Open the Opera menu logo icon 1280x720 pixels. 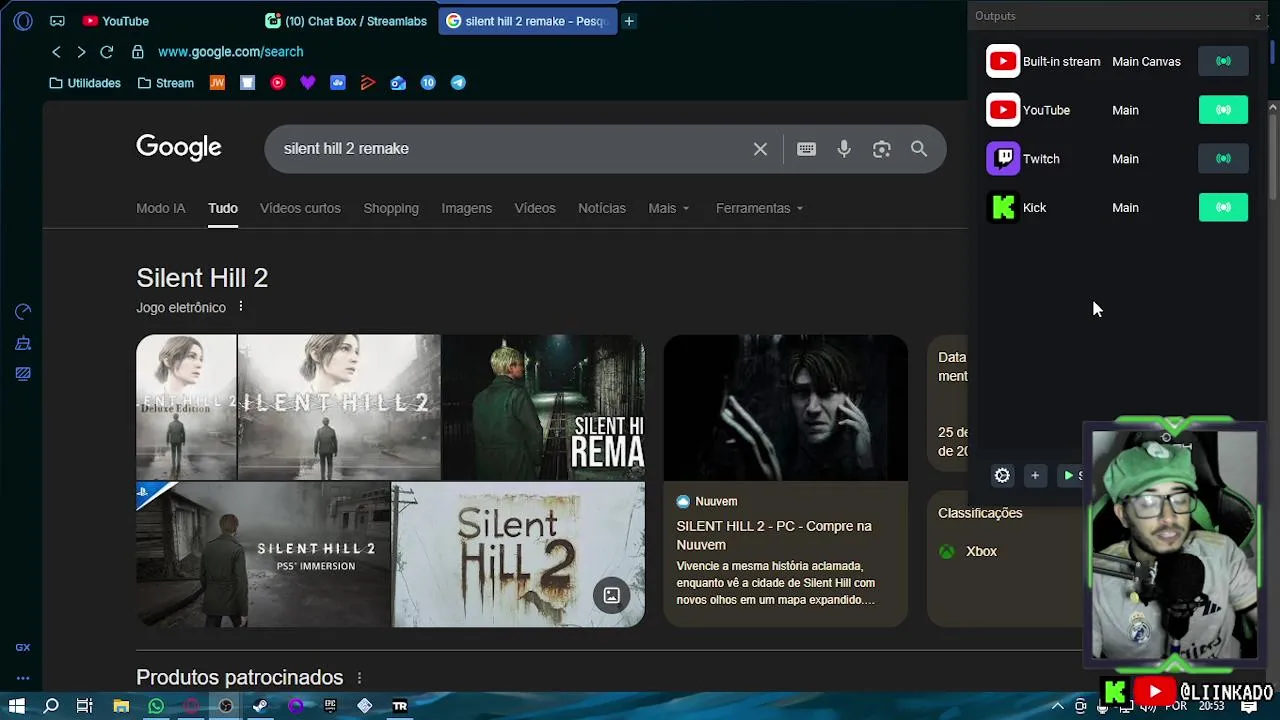23,21
